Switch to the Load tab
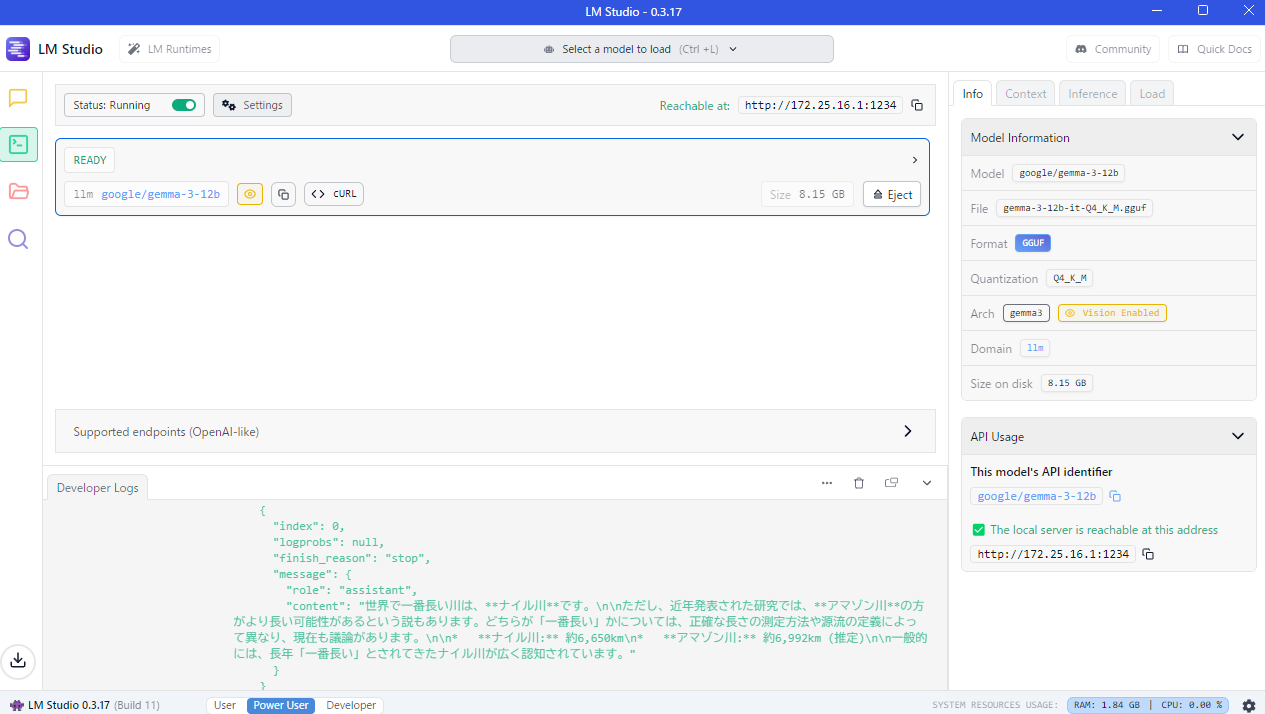 (1152, 93)
